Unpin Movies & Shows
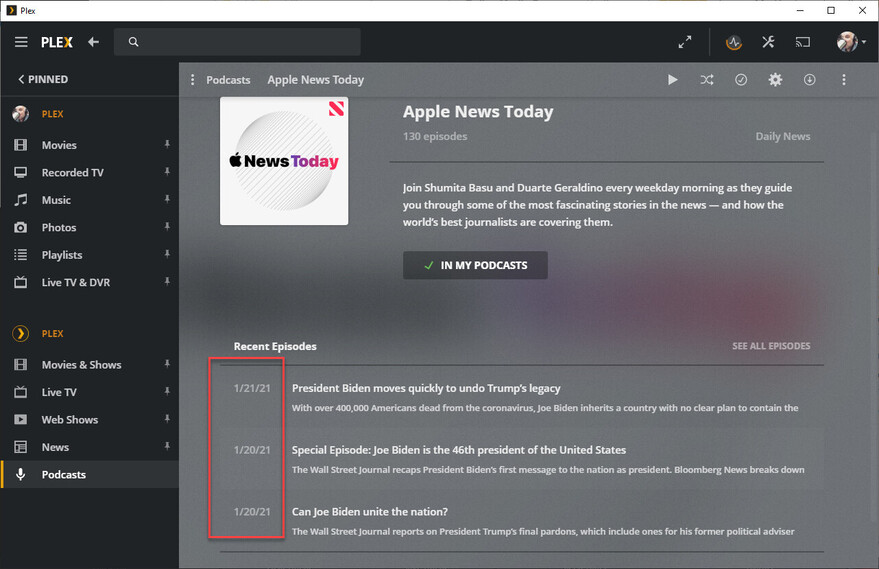The height and width of the screenshot is (569, 879). (x=167, y=364)
